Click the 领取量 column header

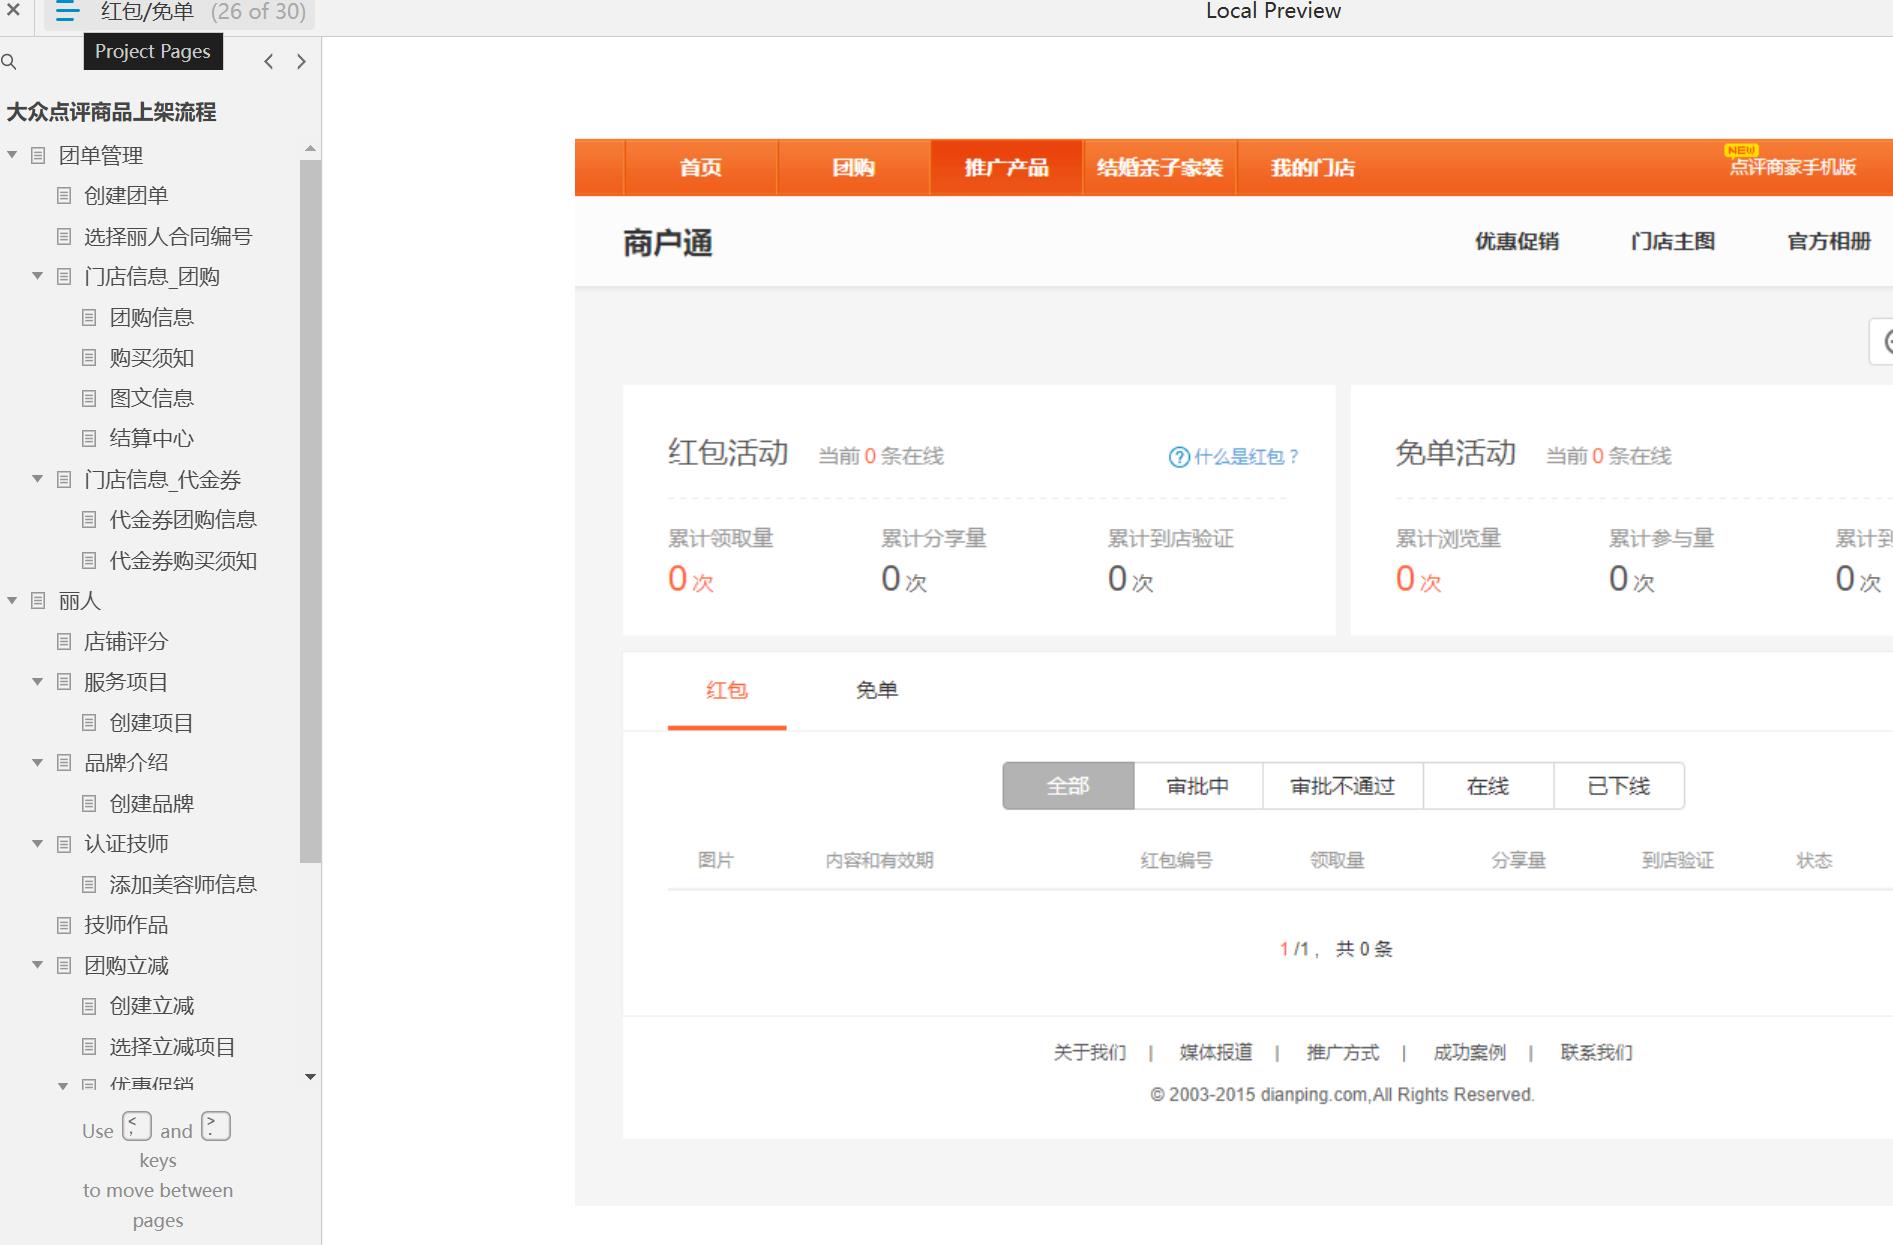pyautogui.click(x=1338, y=860)
